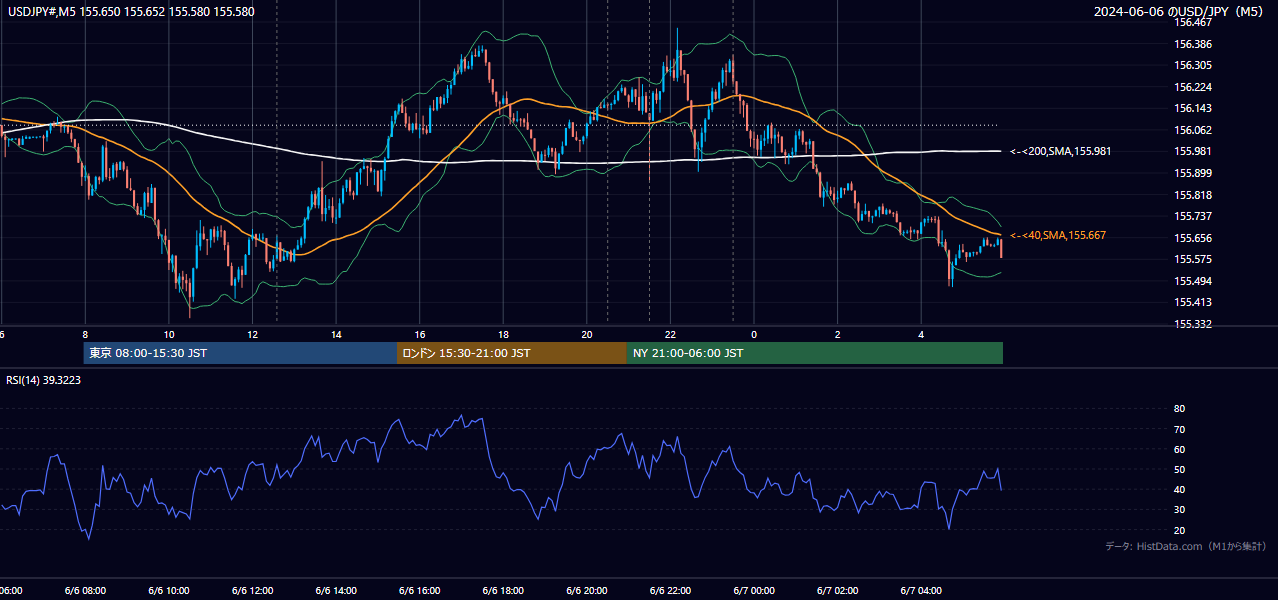Click price axis value 156.305
This screenshot has width=1278, height=600.
(1193, 65)
